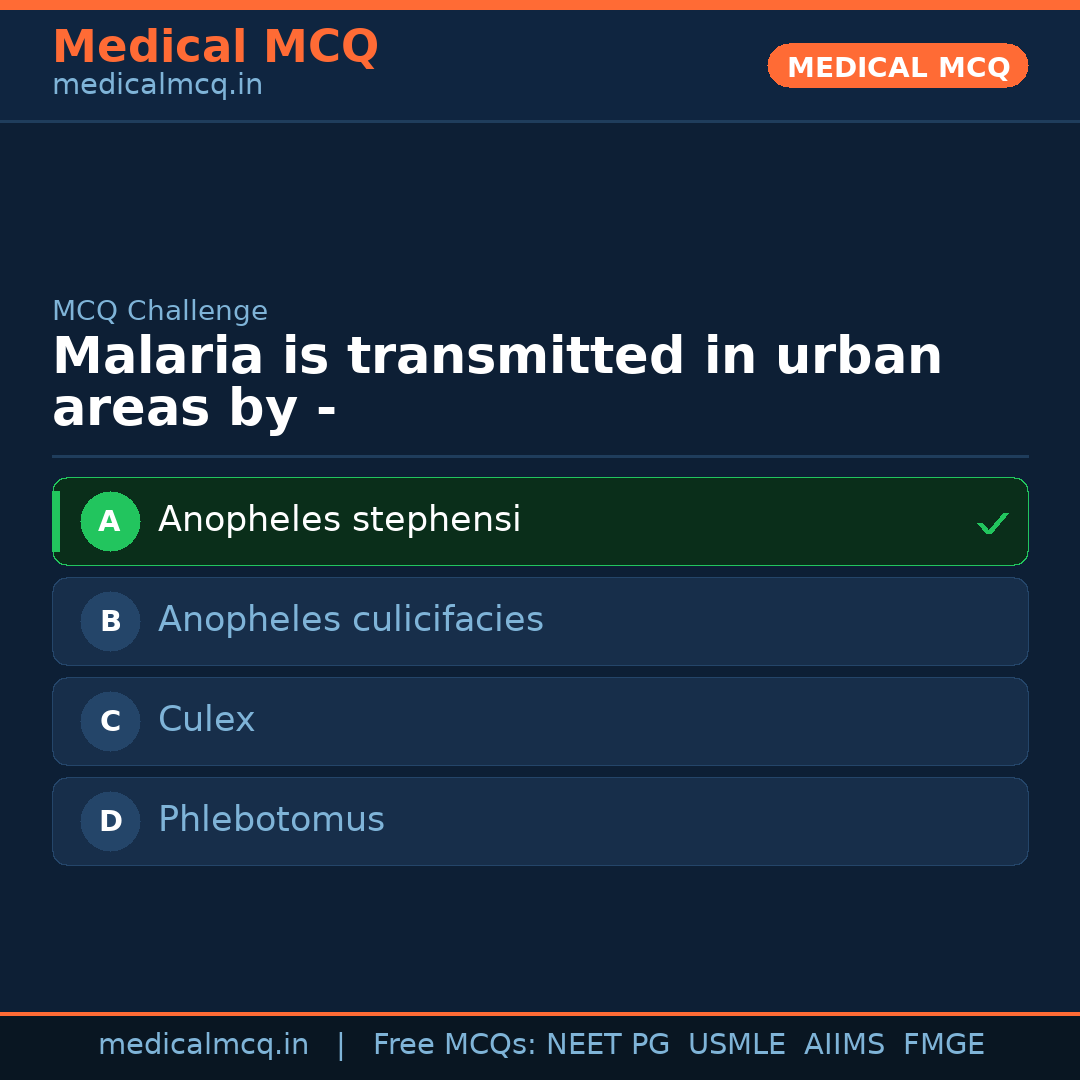The height and width of the screenshot is (1080, 1080).
Task: Select answer option Anopheles culicifacies
Action: (350, 620)
